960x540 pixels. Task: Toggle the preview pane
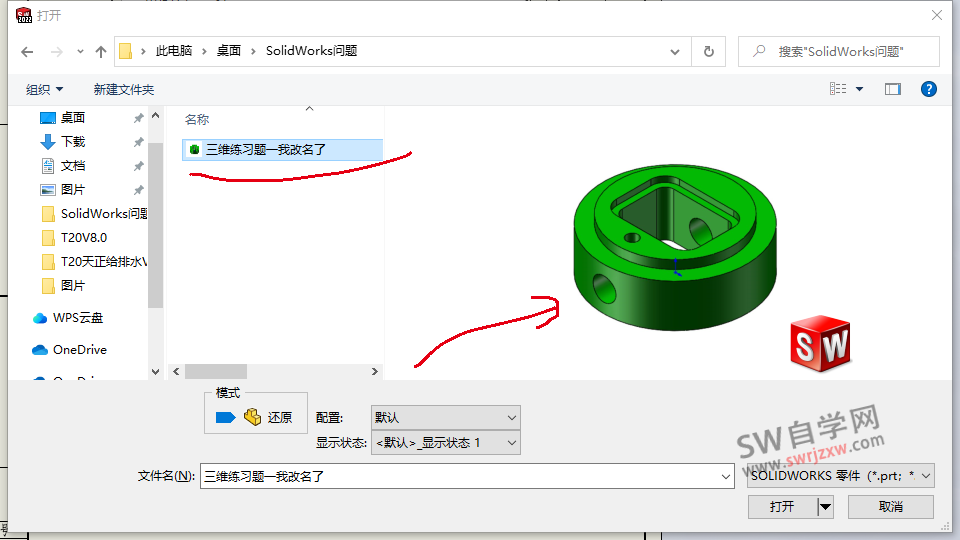click(893, 89)
